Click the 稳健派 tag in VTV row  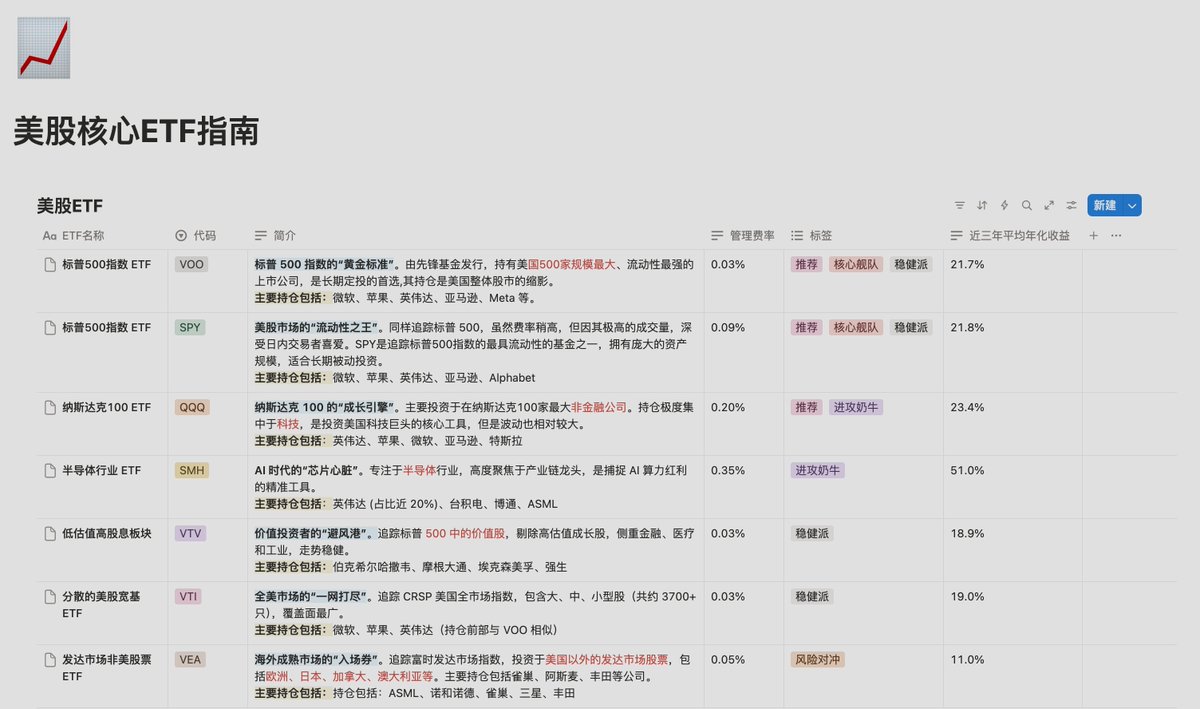coord(812,533)
